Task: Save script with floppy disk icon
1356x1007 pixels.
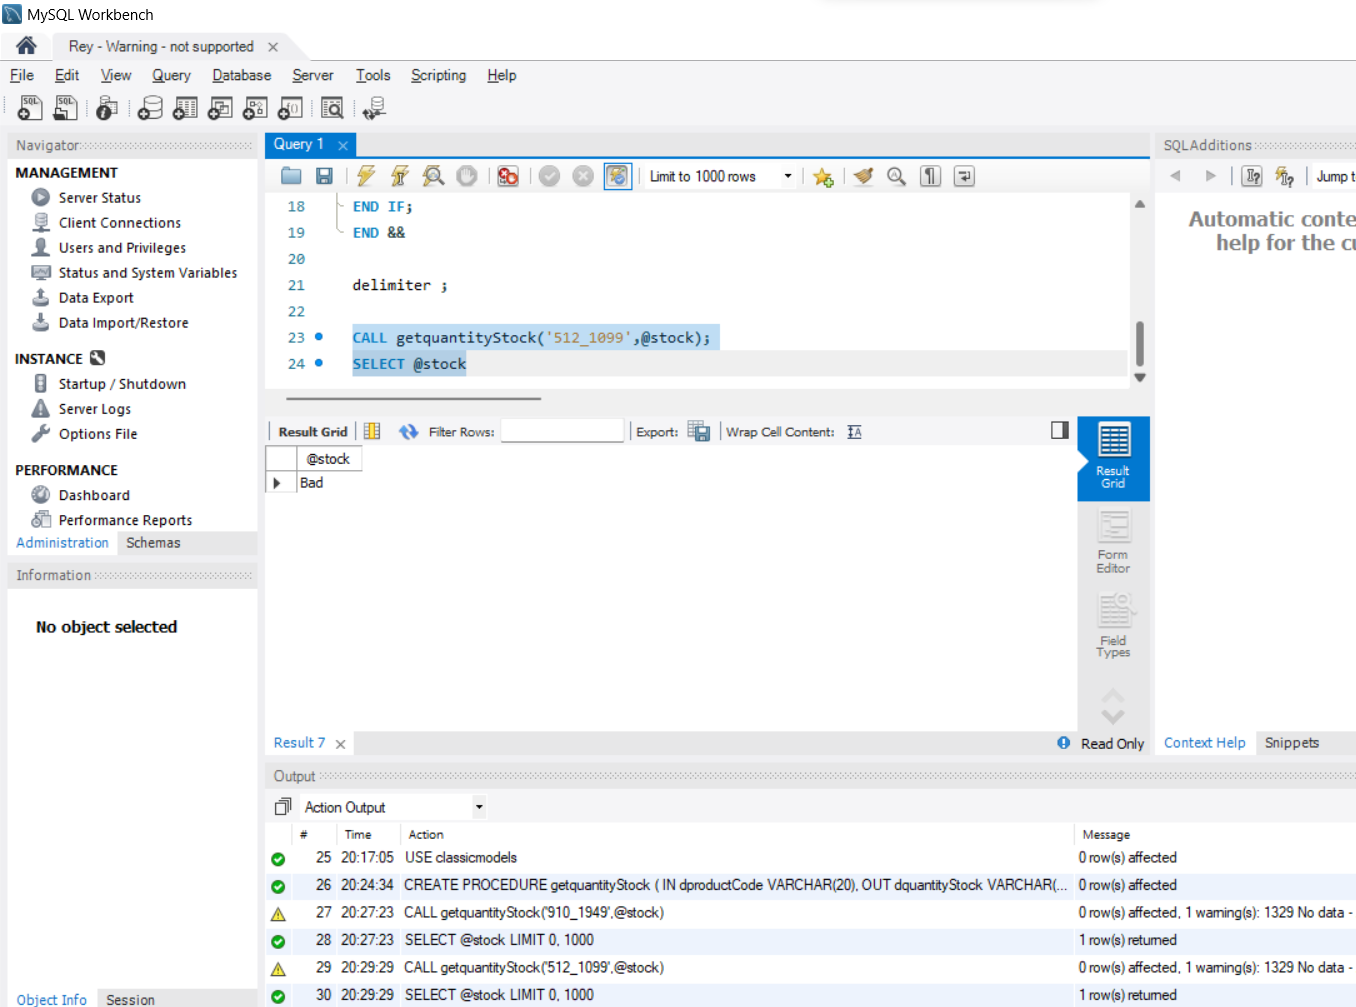Action: (x=324, y=176)
